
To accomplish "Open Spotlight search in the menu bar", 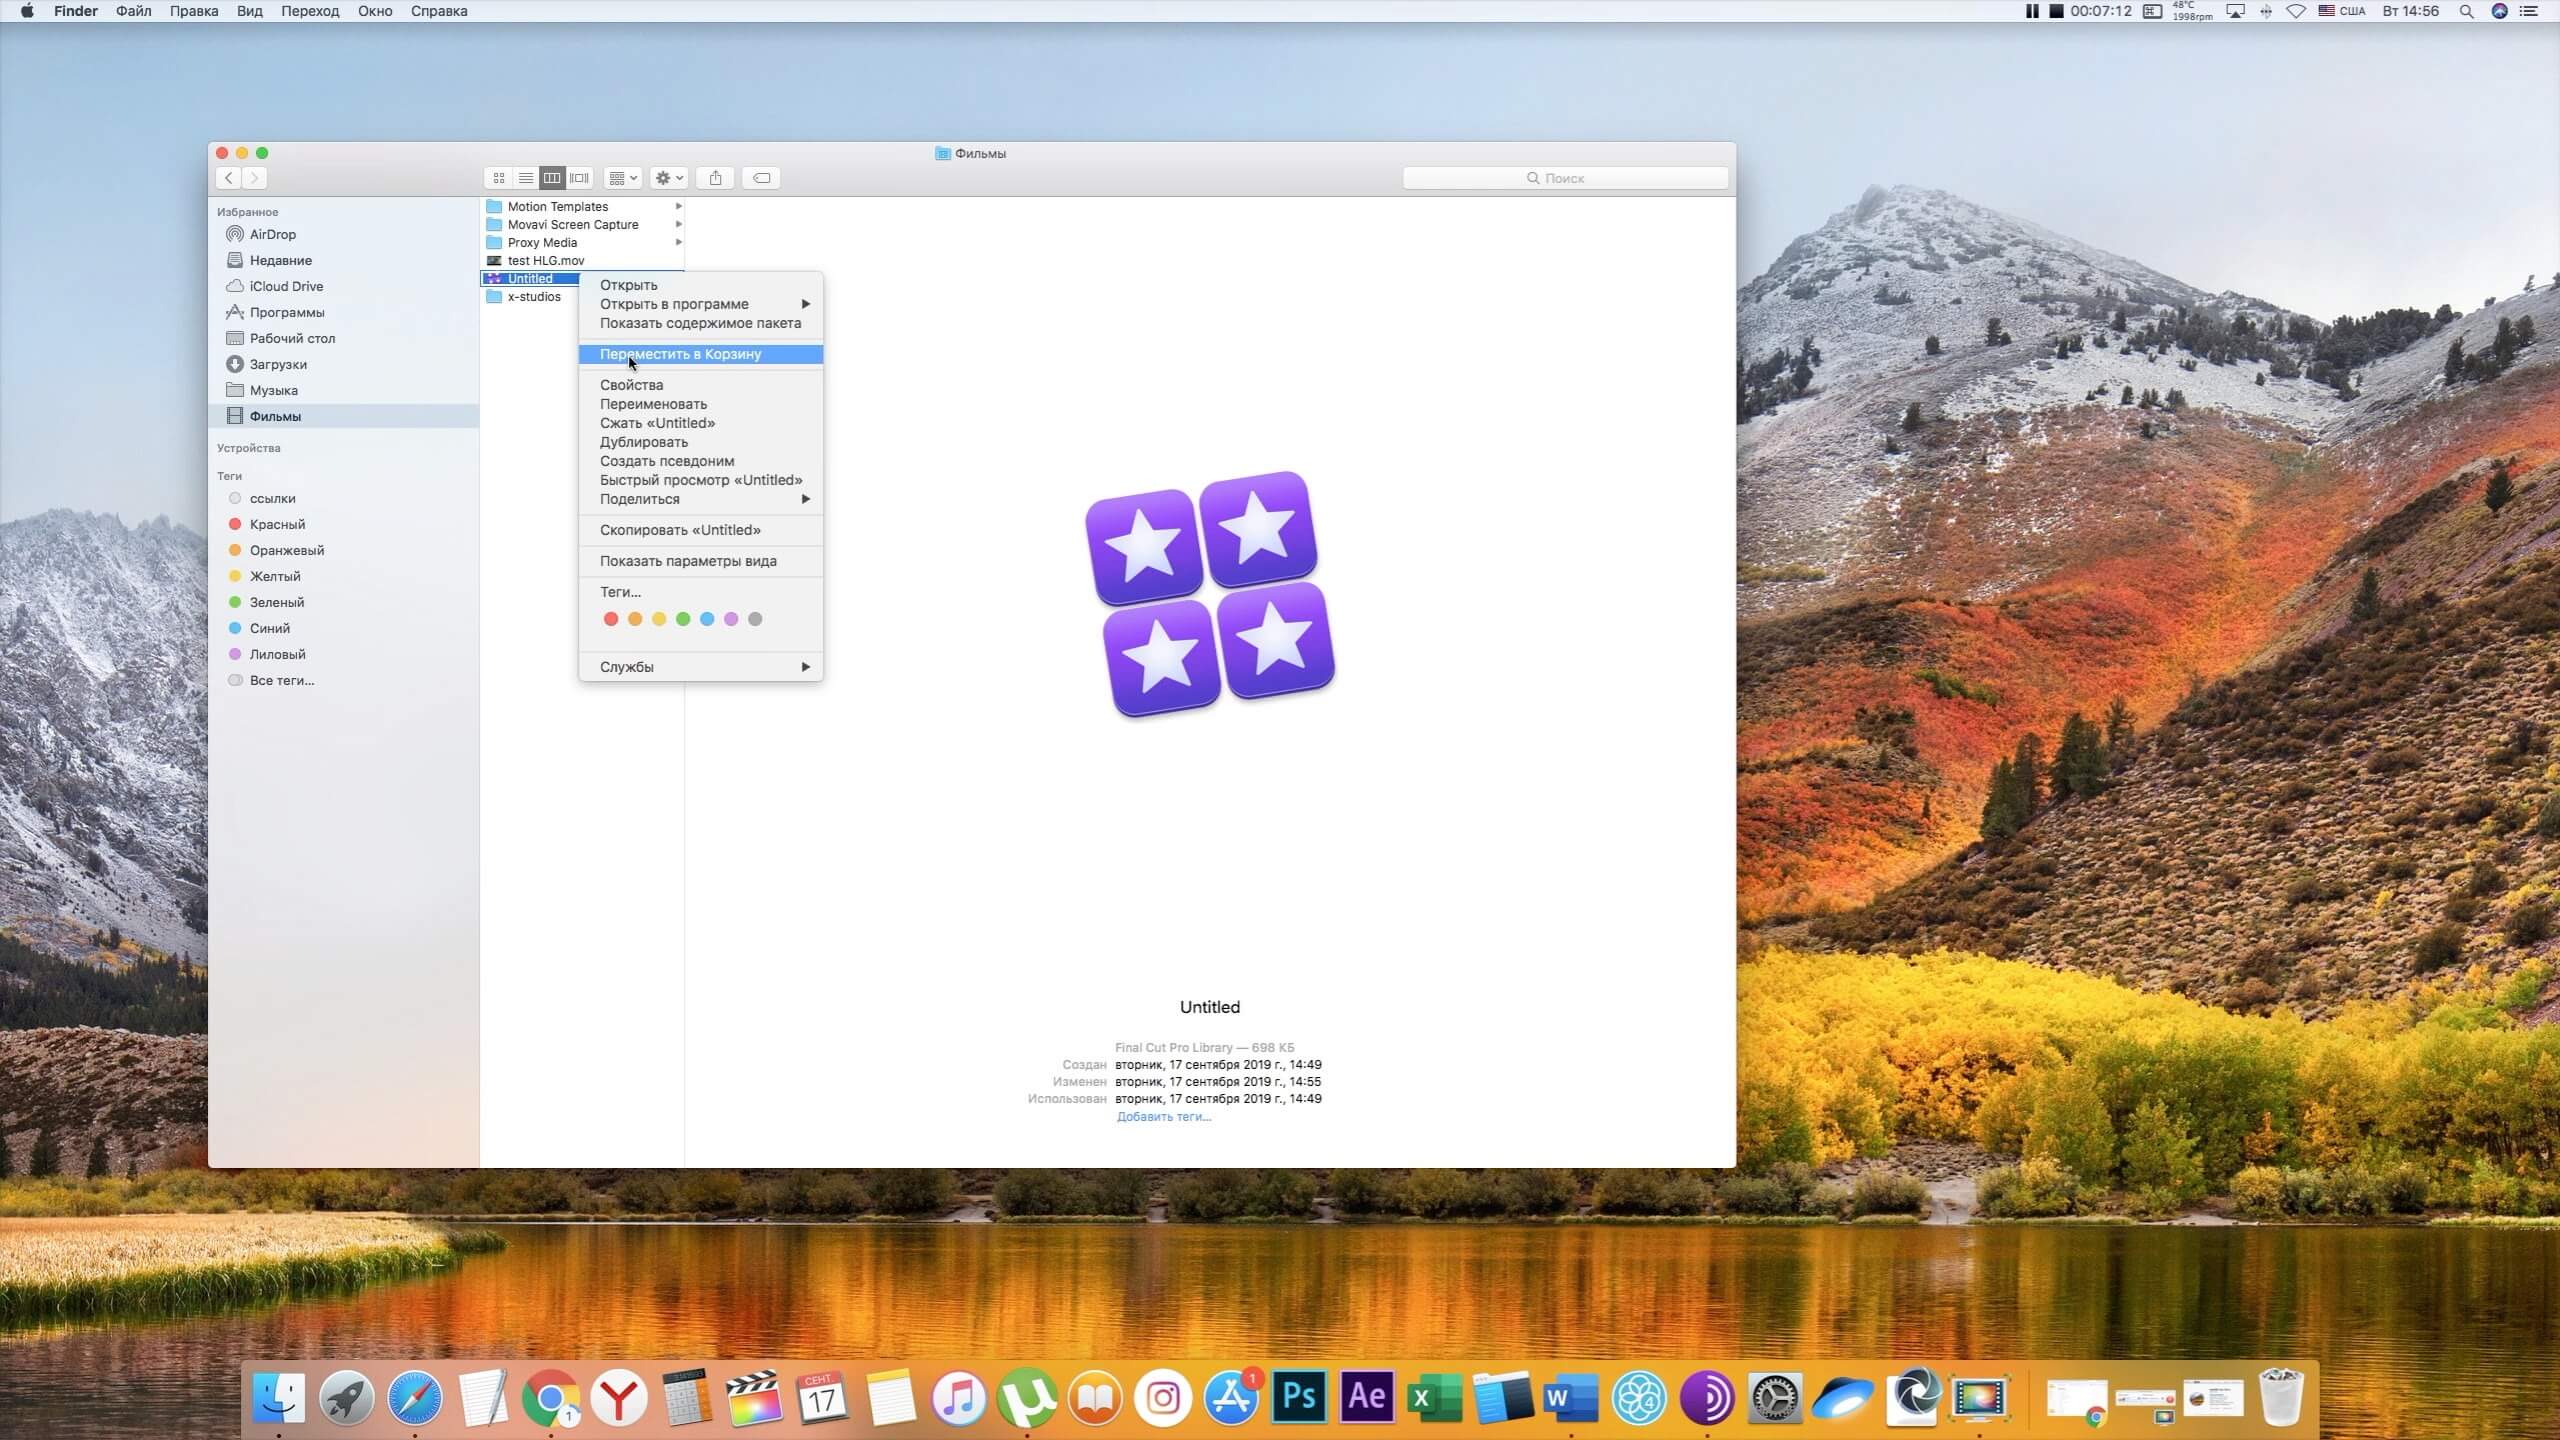I will (x=2466, y=11).
